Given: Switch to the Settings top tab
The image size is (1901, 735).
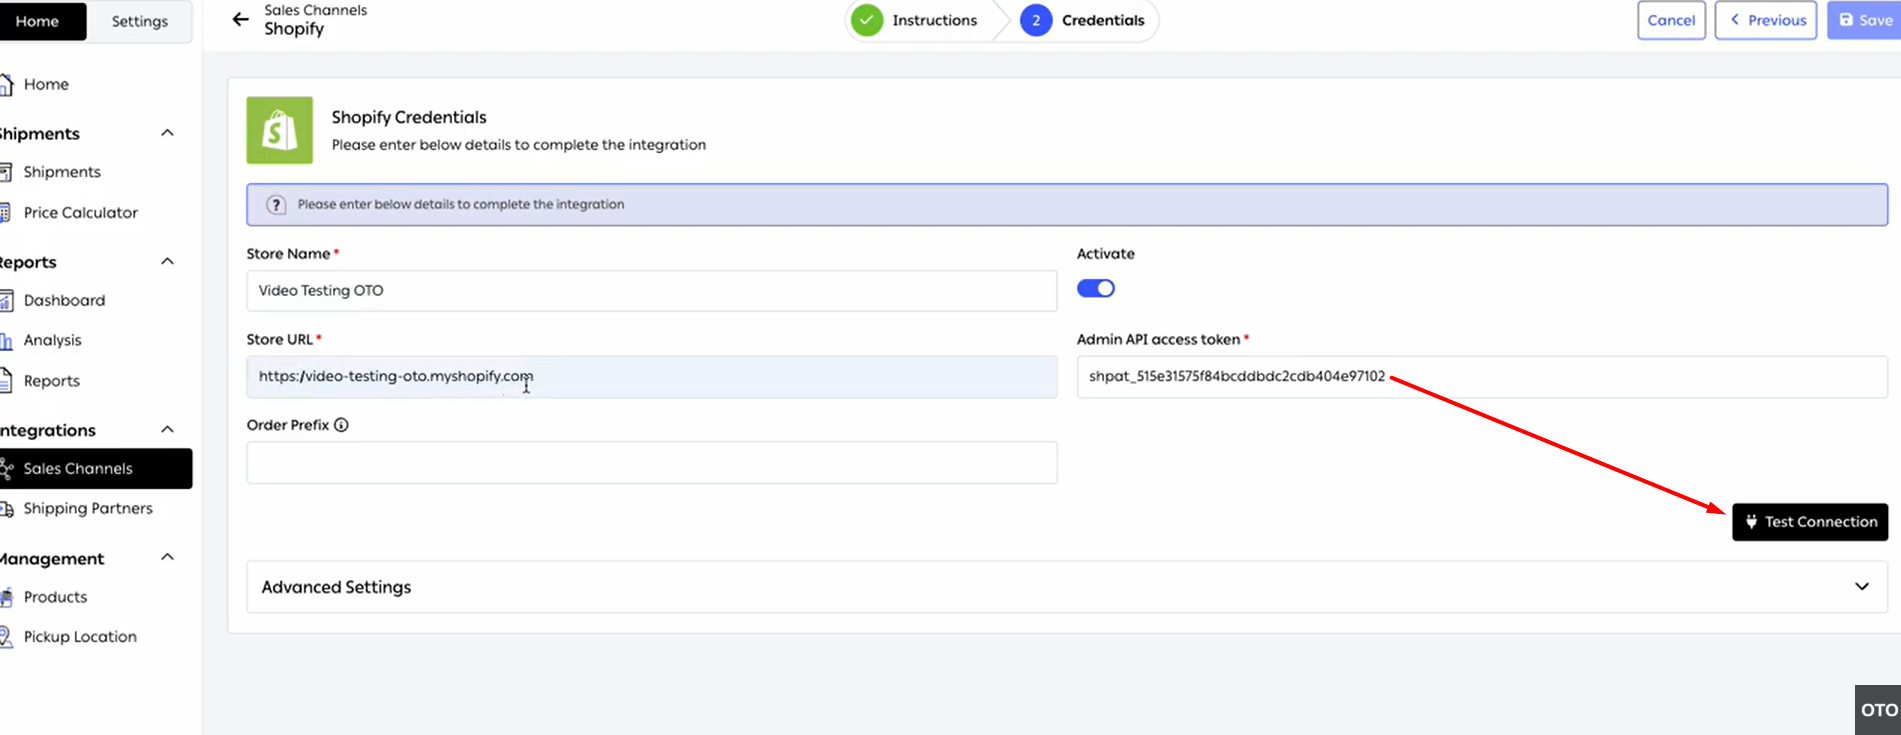Looking at the screenshot, I should (140, 21).
